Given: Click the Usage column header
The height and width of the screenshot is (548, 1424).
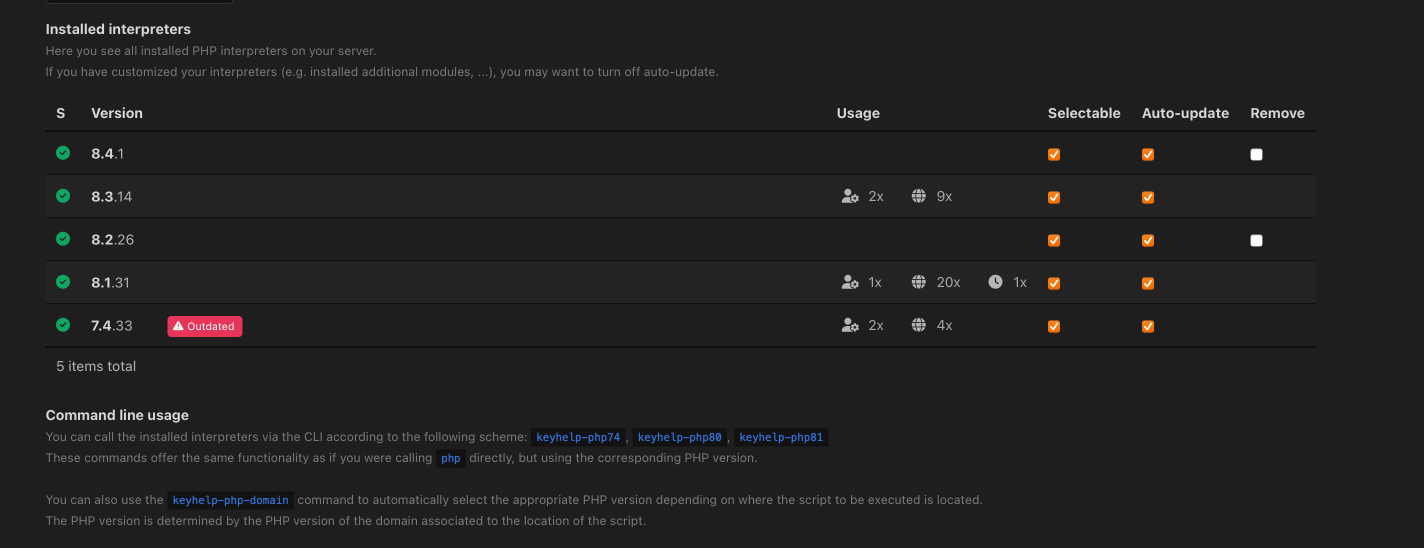Looking at the screenshot, I should point(858,113).
